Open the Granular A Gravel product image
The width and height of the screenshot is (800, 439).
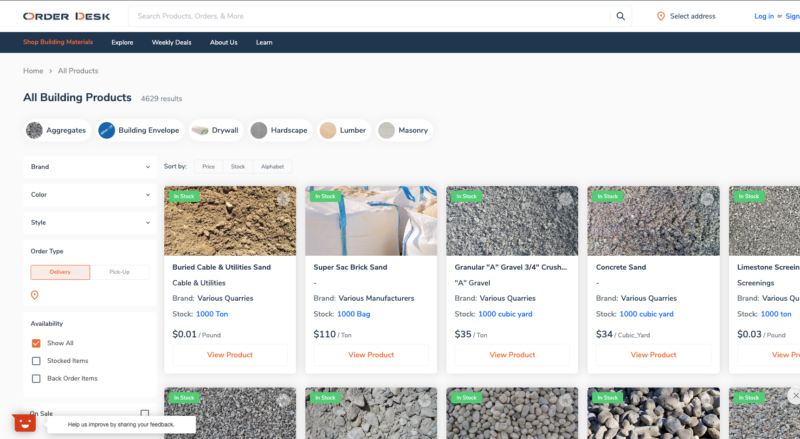point(512,221)
